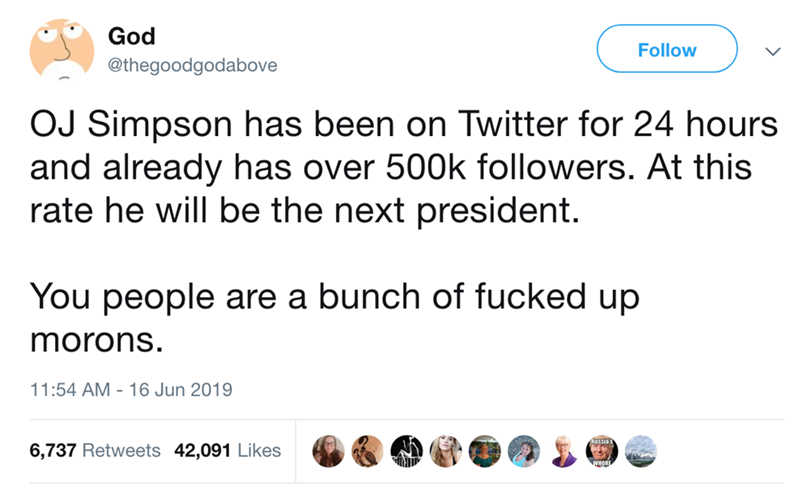
Task: Click the first liker avatar with glasses
Action: (331, 452)
